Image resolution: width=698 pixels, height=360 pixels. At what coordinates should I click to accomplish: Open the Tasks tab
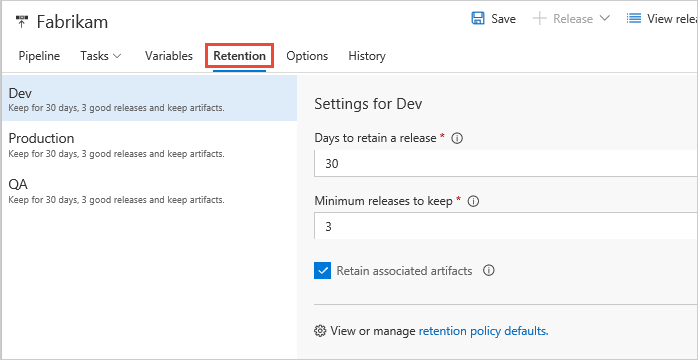pyautogui.click(x=94, y=56)
